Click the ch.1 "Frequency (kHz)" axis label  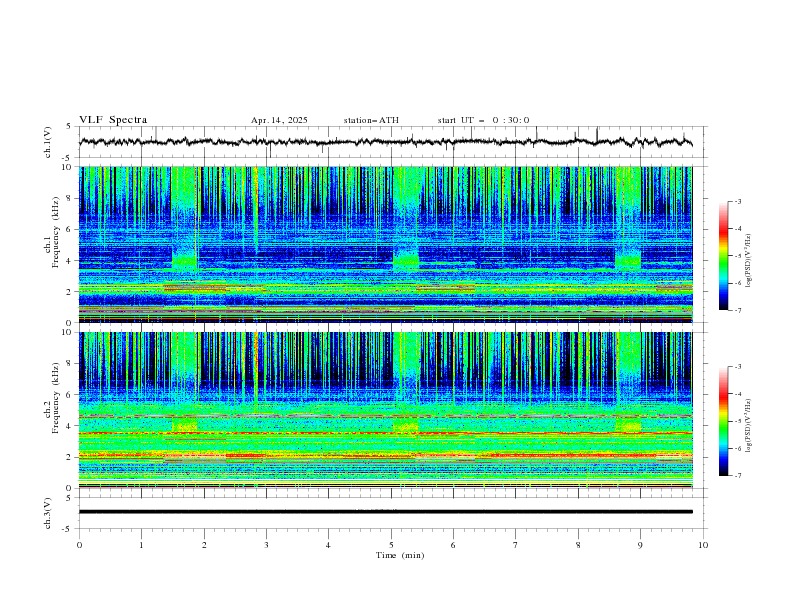coord(56,232)
